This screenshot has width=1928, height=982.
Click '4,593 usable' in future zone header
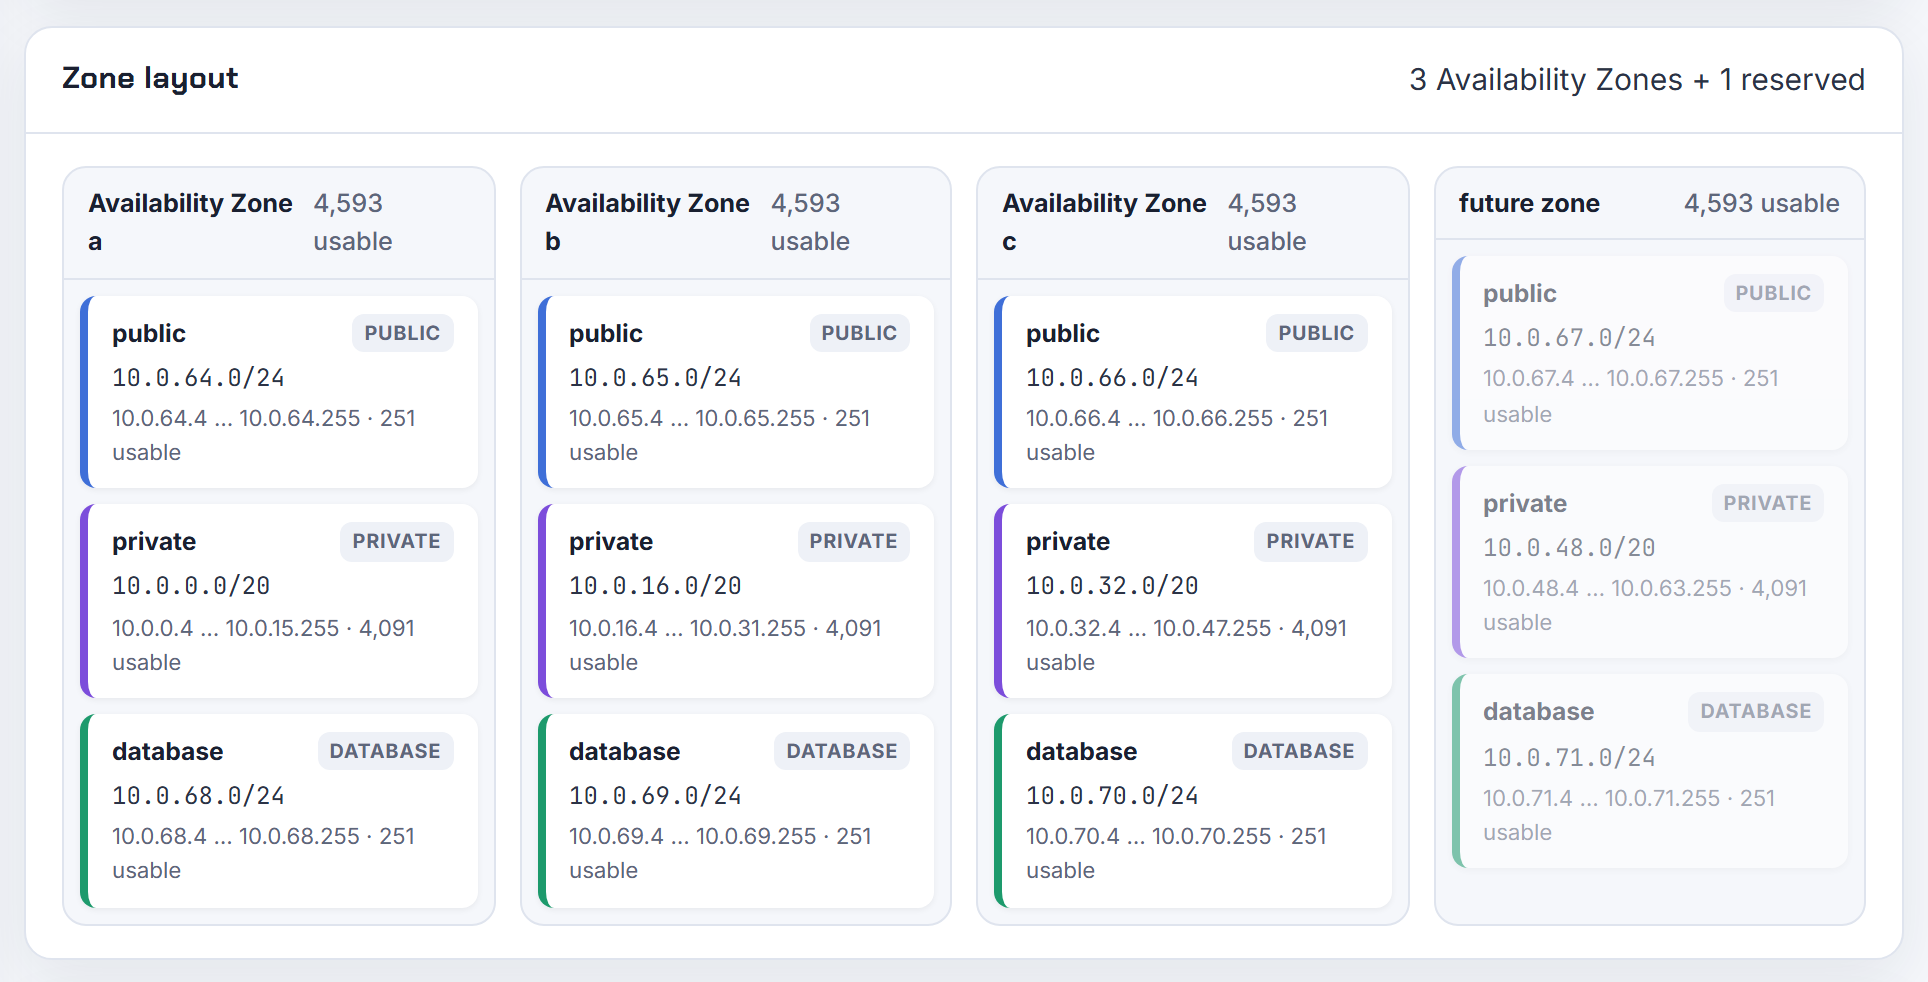click(x=1761, y=203)
